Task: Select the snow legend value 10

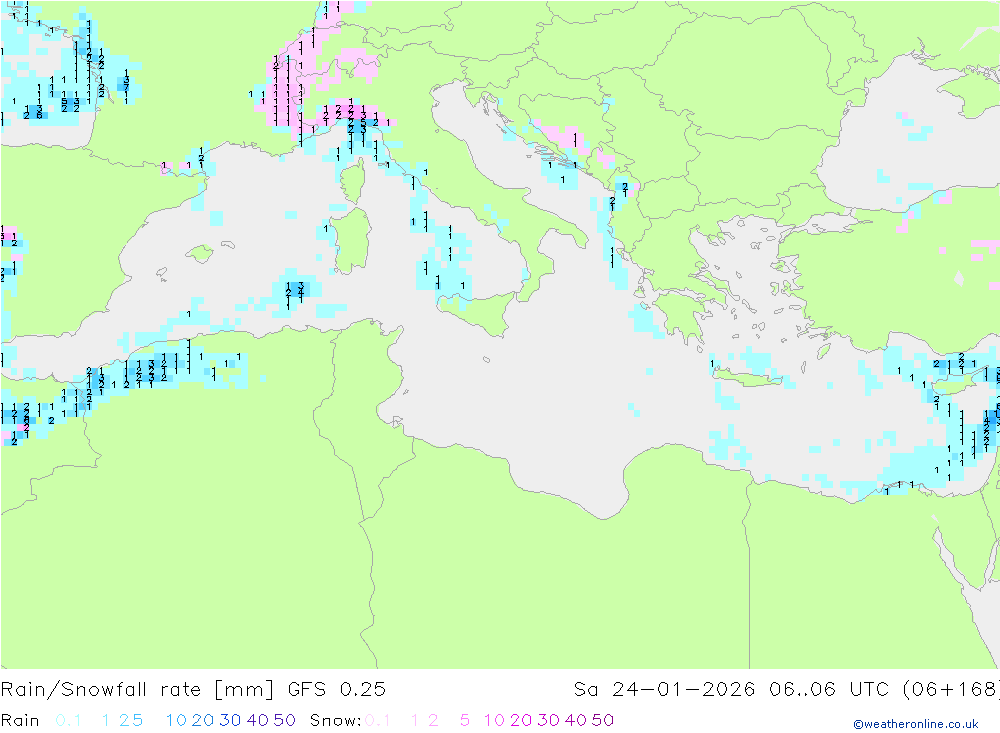Action: (x=494, y=720)
